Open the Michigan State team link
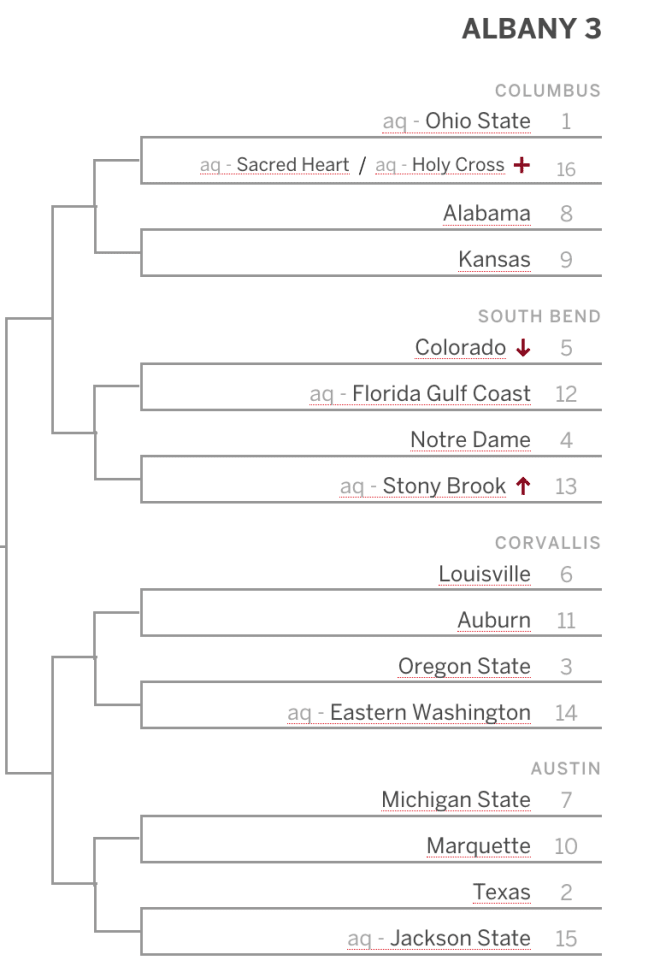Screen dimensions: 660x978 pyautogui.click(x=456, y=800)
